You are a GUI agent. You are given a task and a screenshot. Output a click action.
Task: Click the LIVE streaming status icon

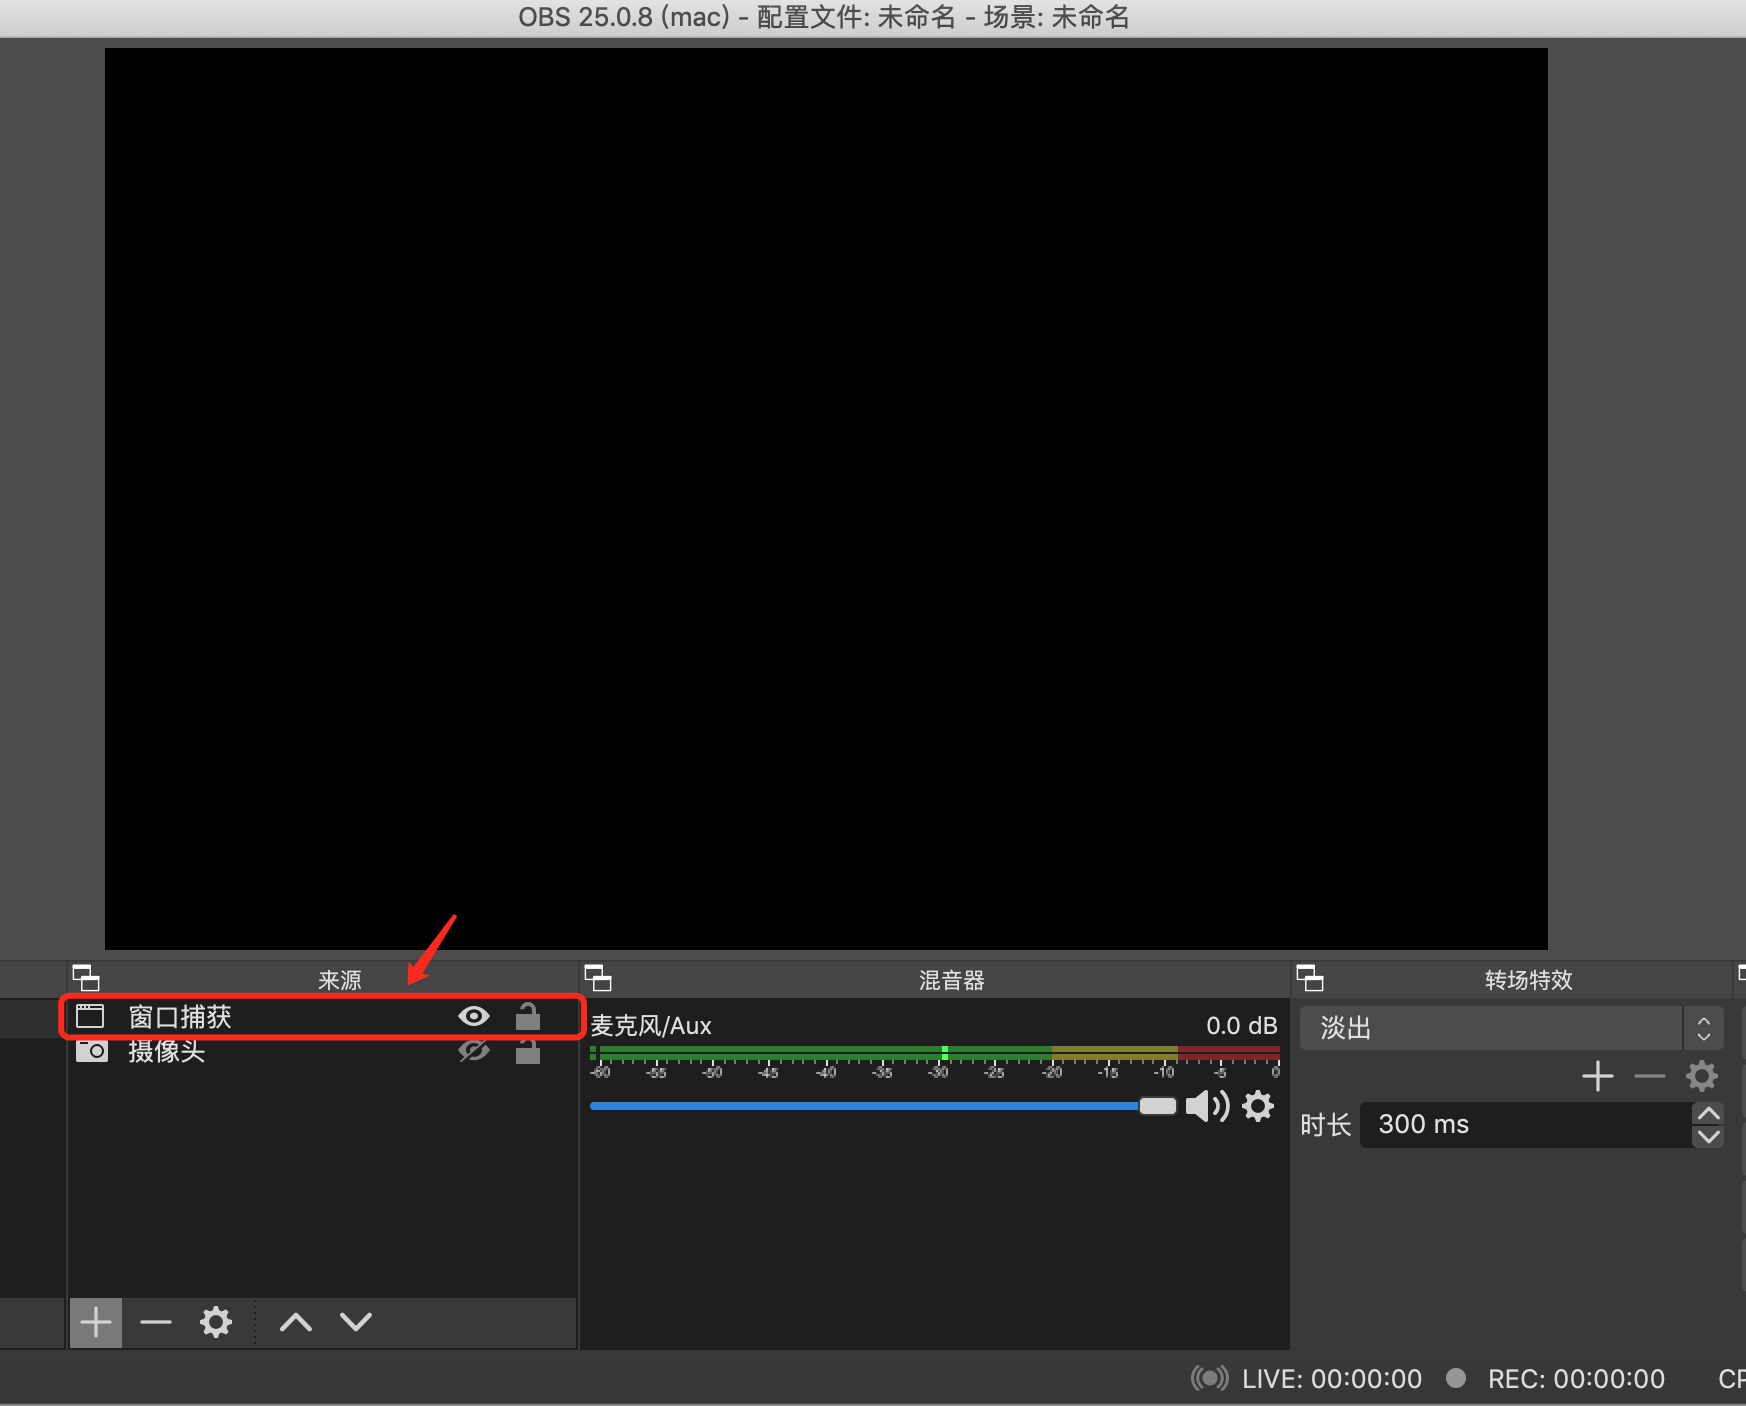coord(1210,1378)
